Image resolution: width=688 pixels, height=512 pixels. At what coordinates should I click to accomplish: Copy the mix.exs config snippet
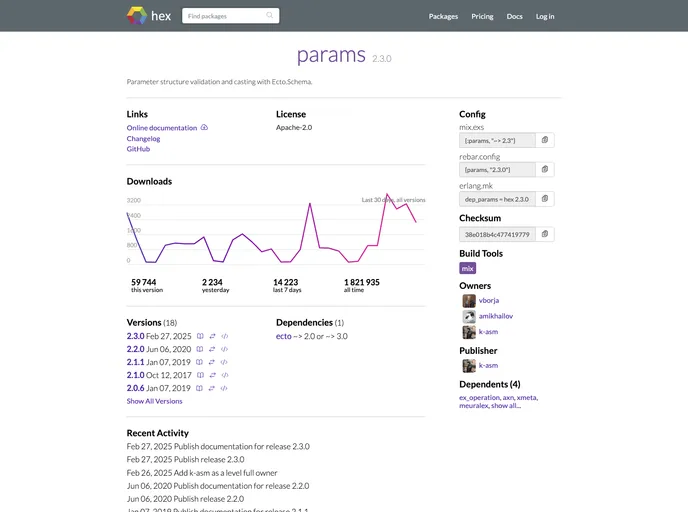pos(545,140)
